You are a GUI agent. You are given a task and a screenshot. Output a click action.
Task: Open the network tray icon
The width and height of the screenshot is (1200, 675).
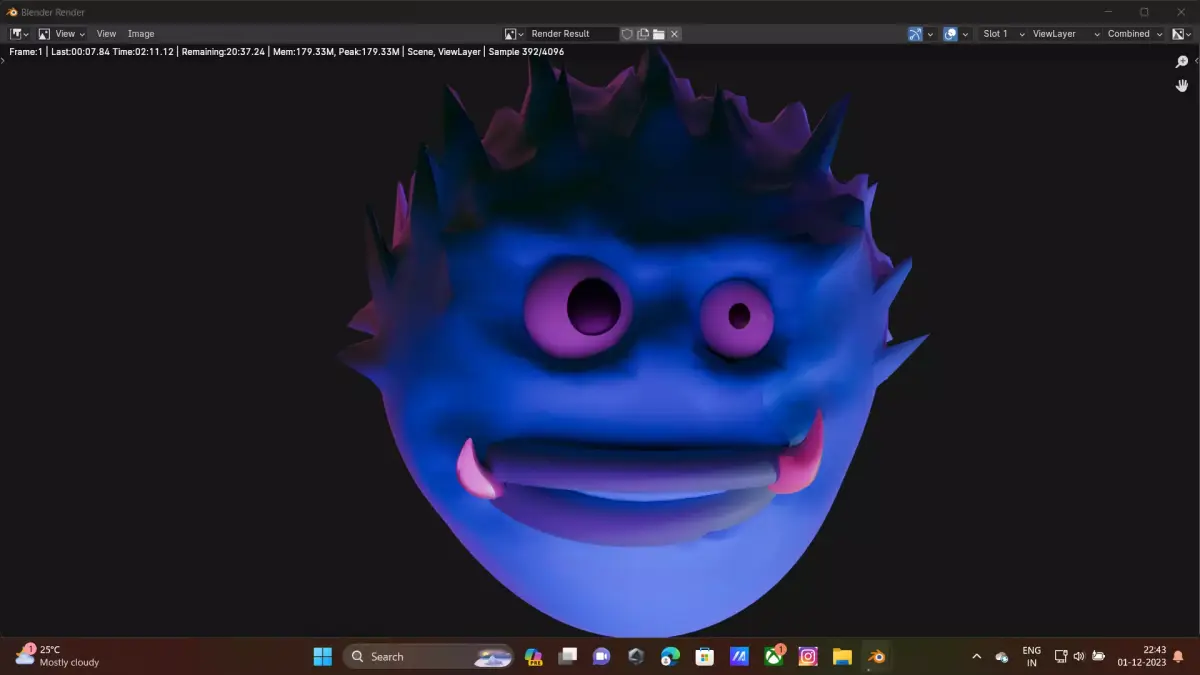click(x=1061, y=657)
